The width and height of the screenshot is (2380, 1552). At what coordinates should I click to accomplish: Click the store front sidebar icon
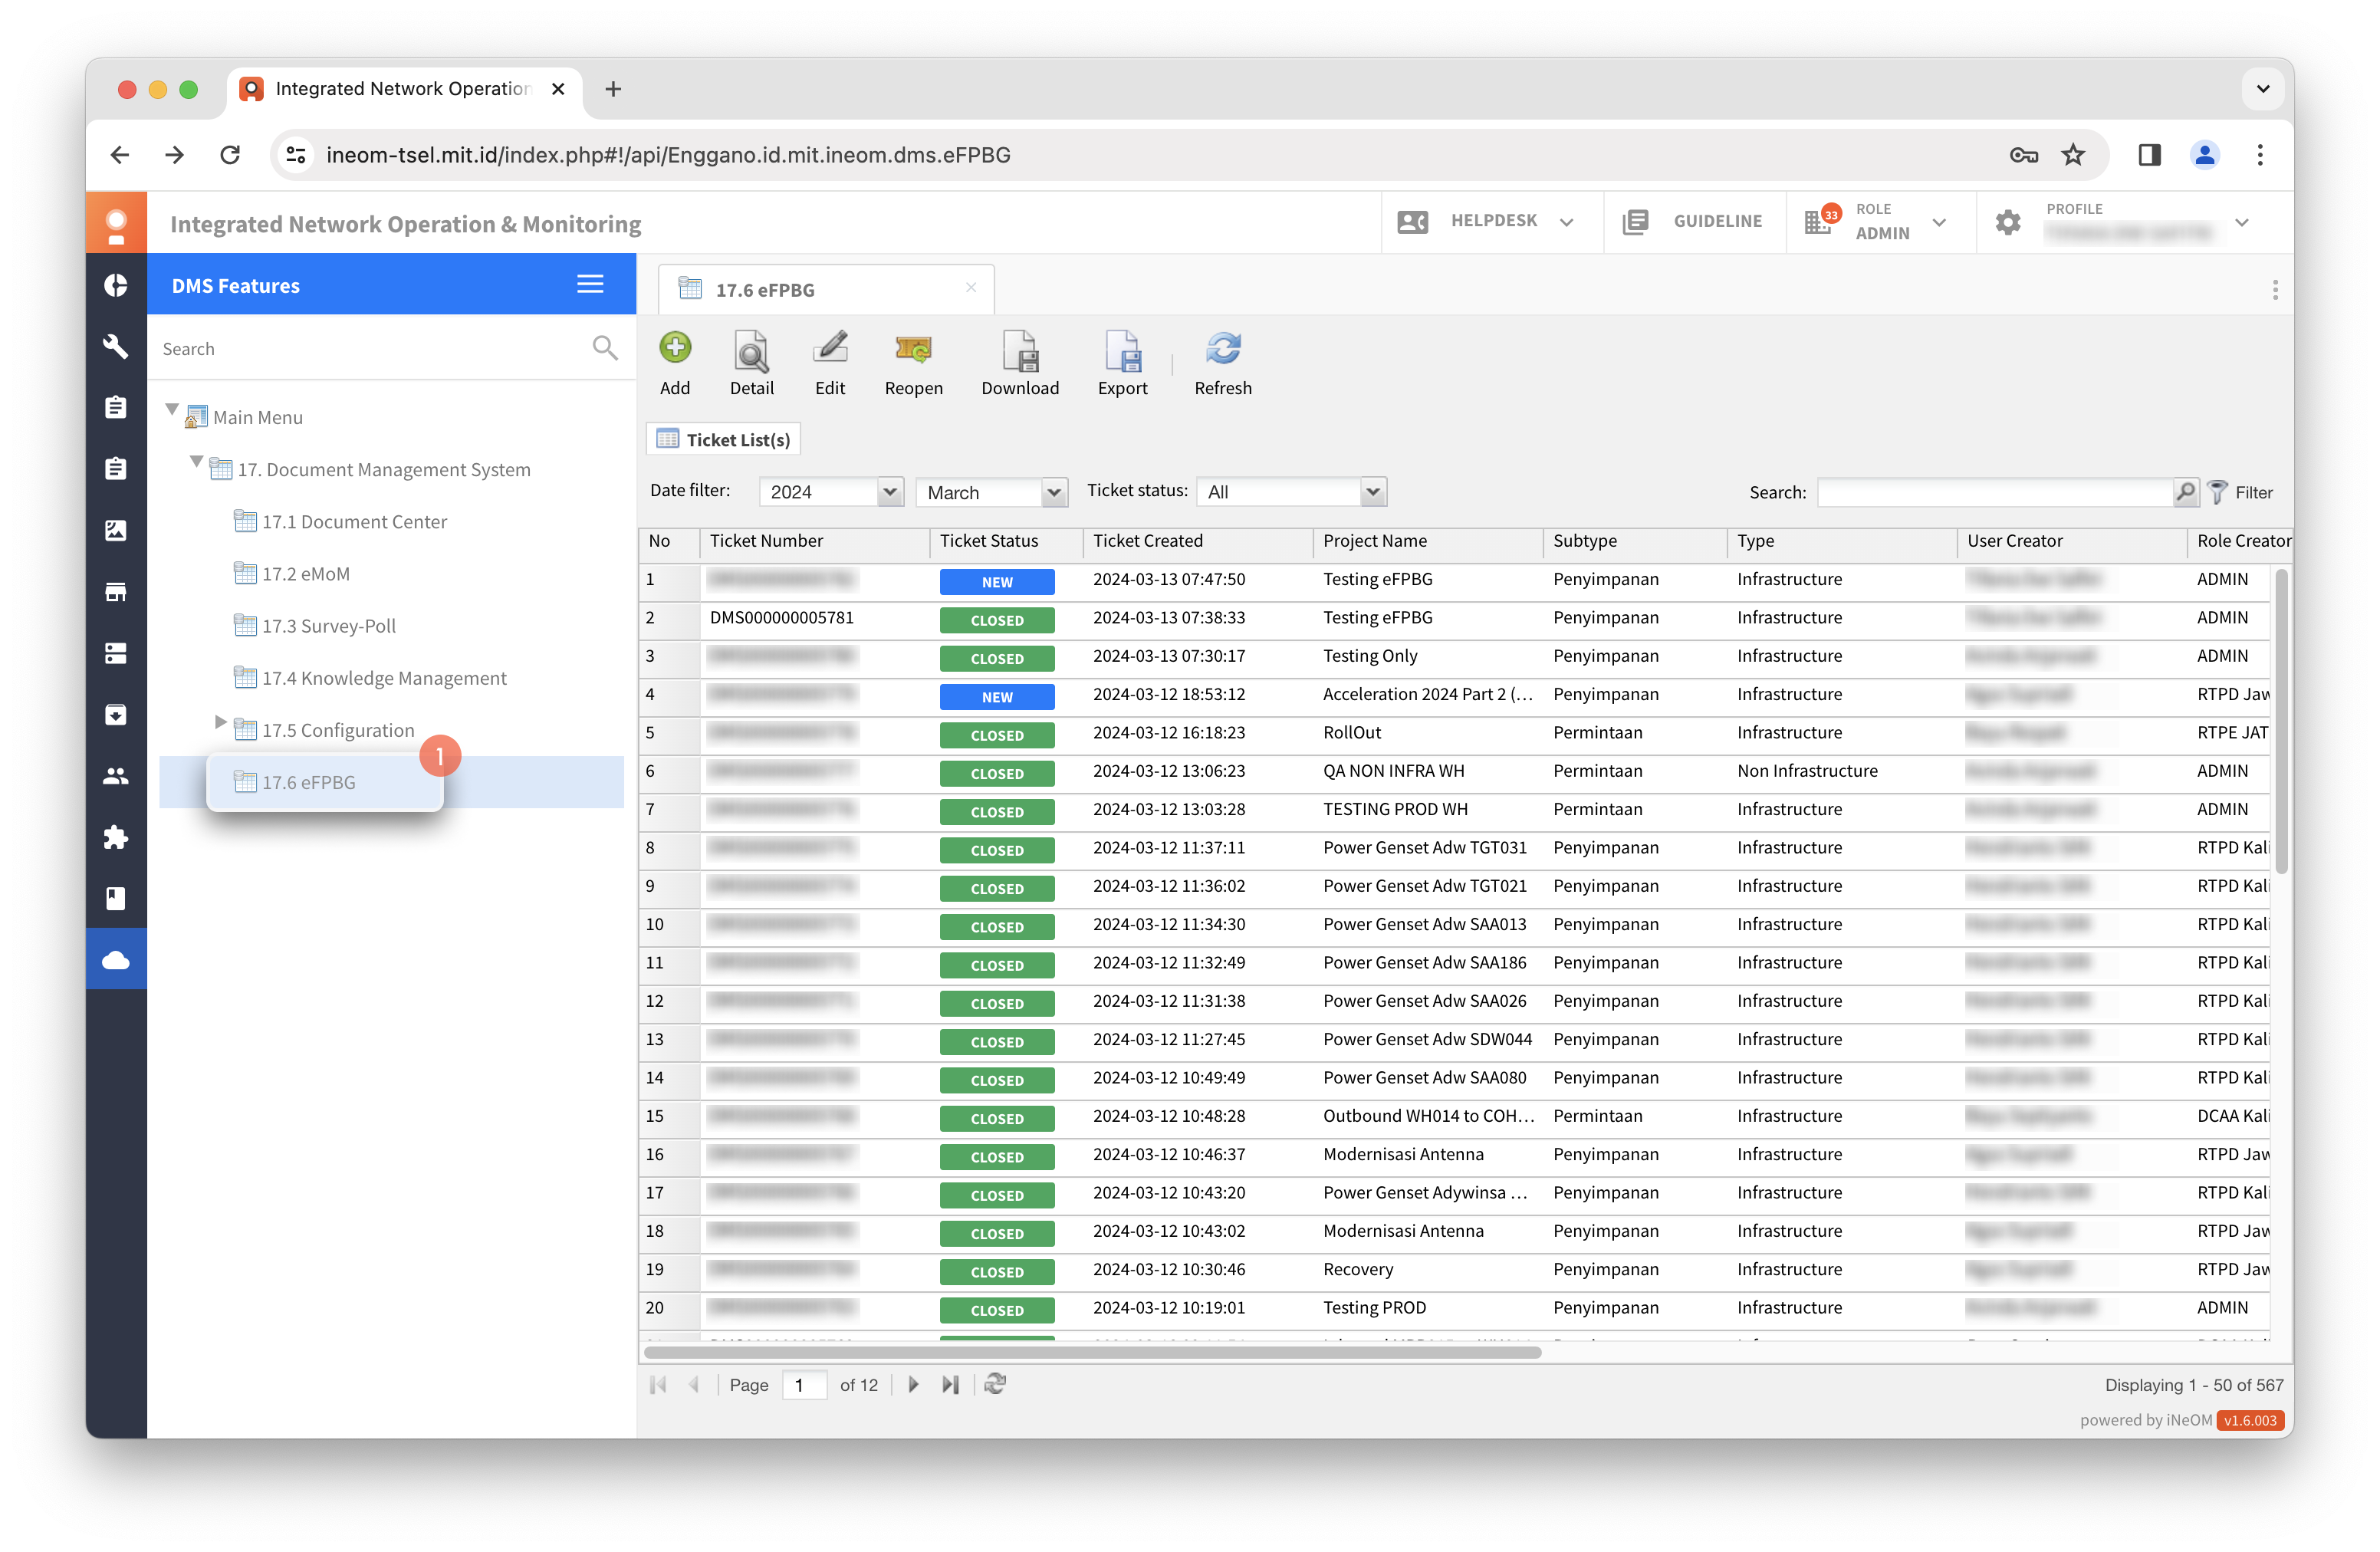[x=116, y=592]
